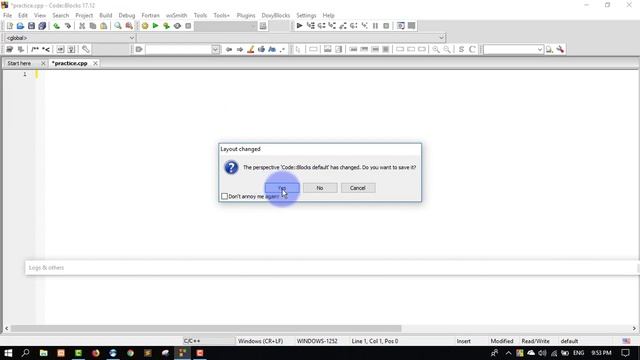Click the volume icon in the system tray
This screenshot has height=360, width=640.
pos(542,353)
